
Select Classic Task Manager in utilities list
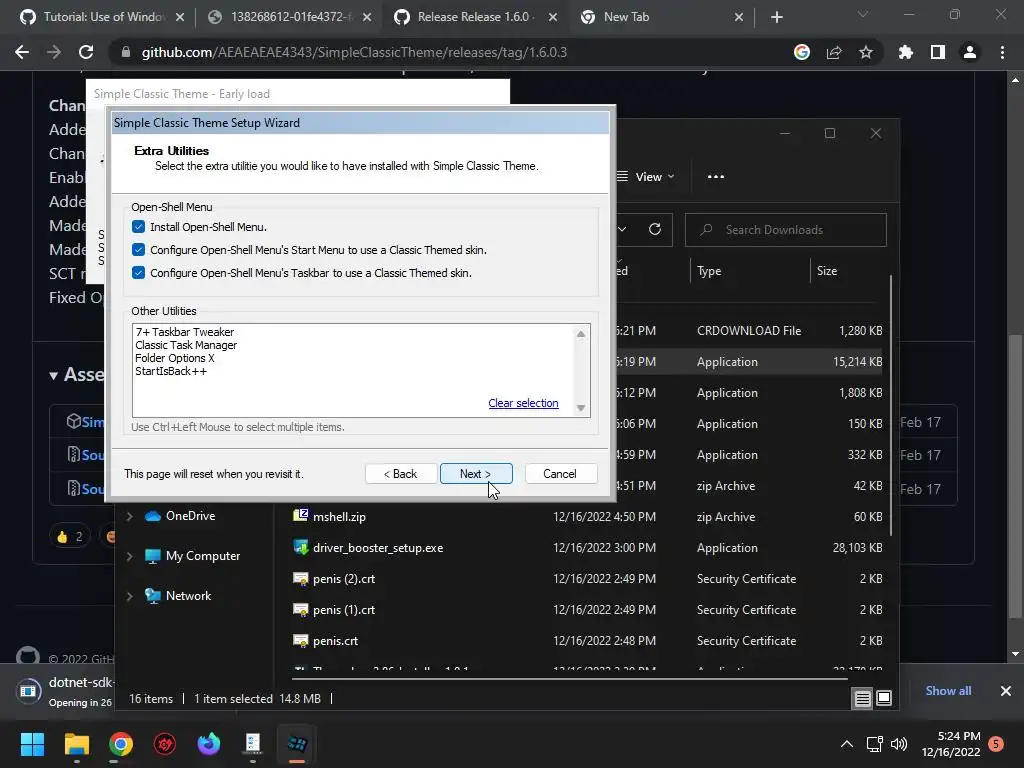point(186,345)
